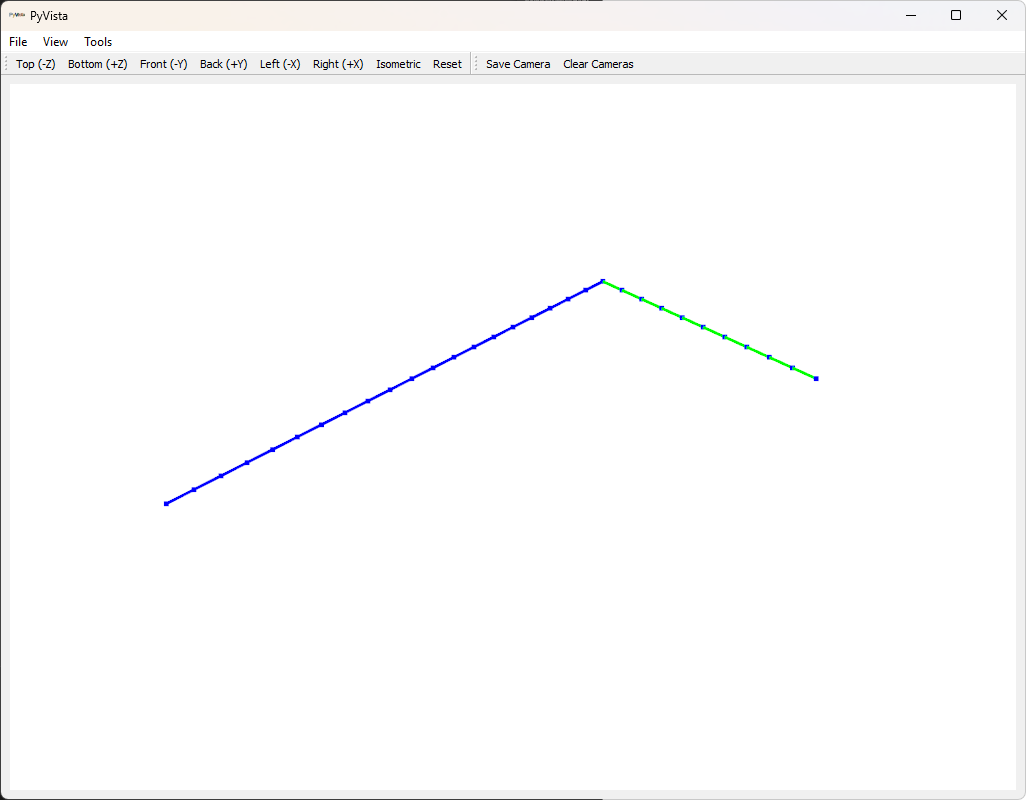Click the vertex where the two lines meet
The height and width of the screenshot is (800, 1026).
(x=602, y=281)
